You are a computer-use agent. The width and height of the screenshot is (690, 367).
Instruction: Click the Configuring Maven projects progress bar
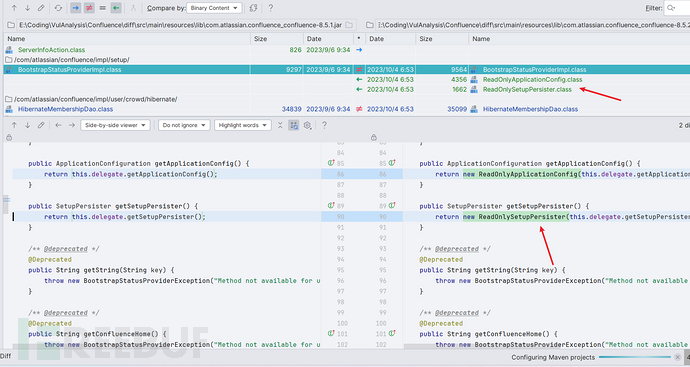tap(635, 357)
